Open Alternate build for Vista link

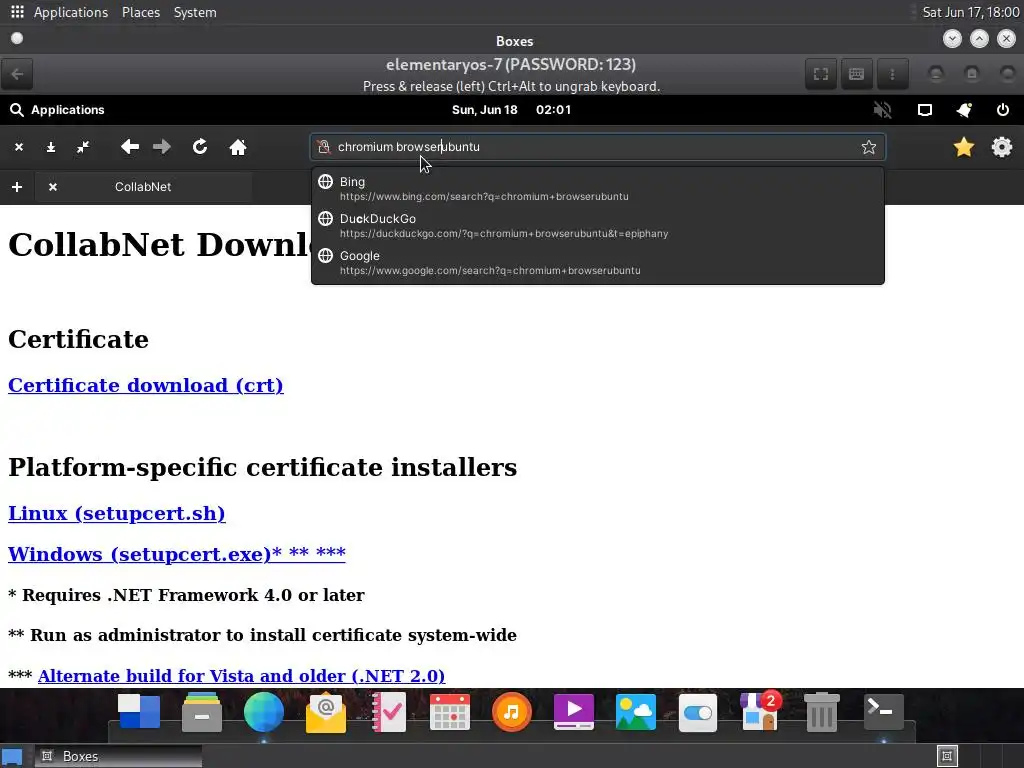(x=242, y=676)
